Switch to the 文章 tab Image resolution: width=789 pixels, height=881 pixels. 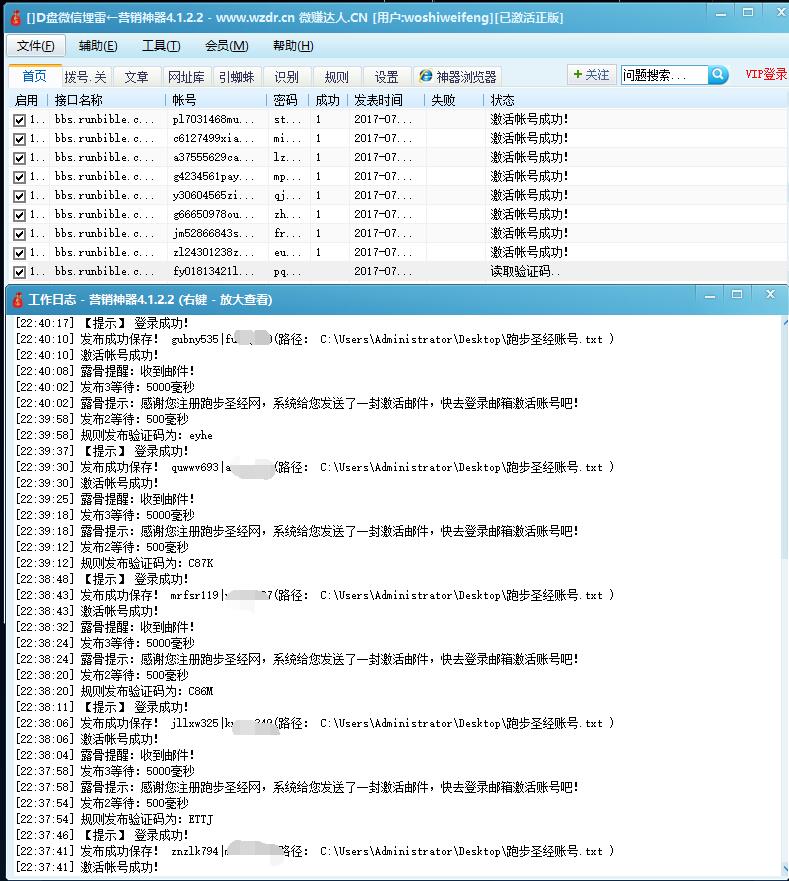point(136,77)
